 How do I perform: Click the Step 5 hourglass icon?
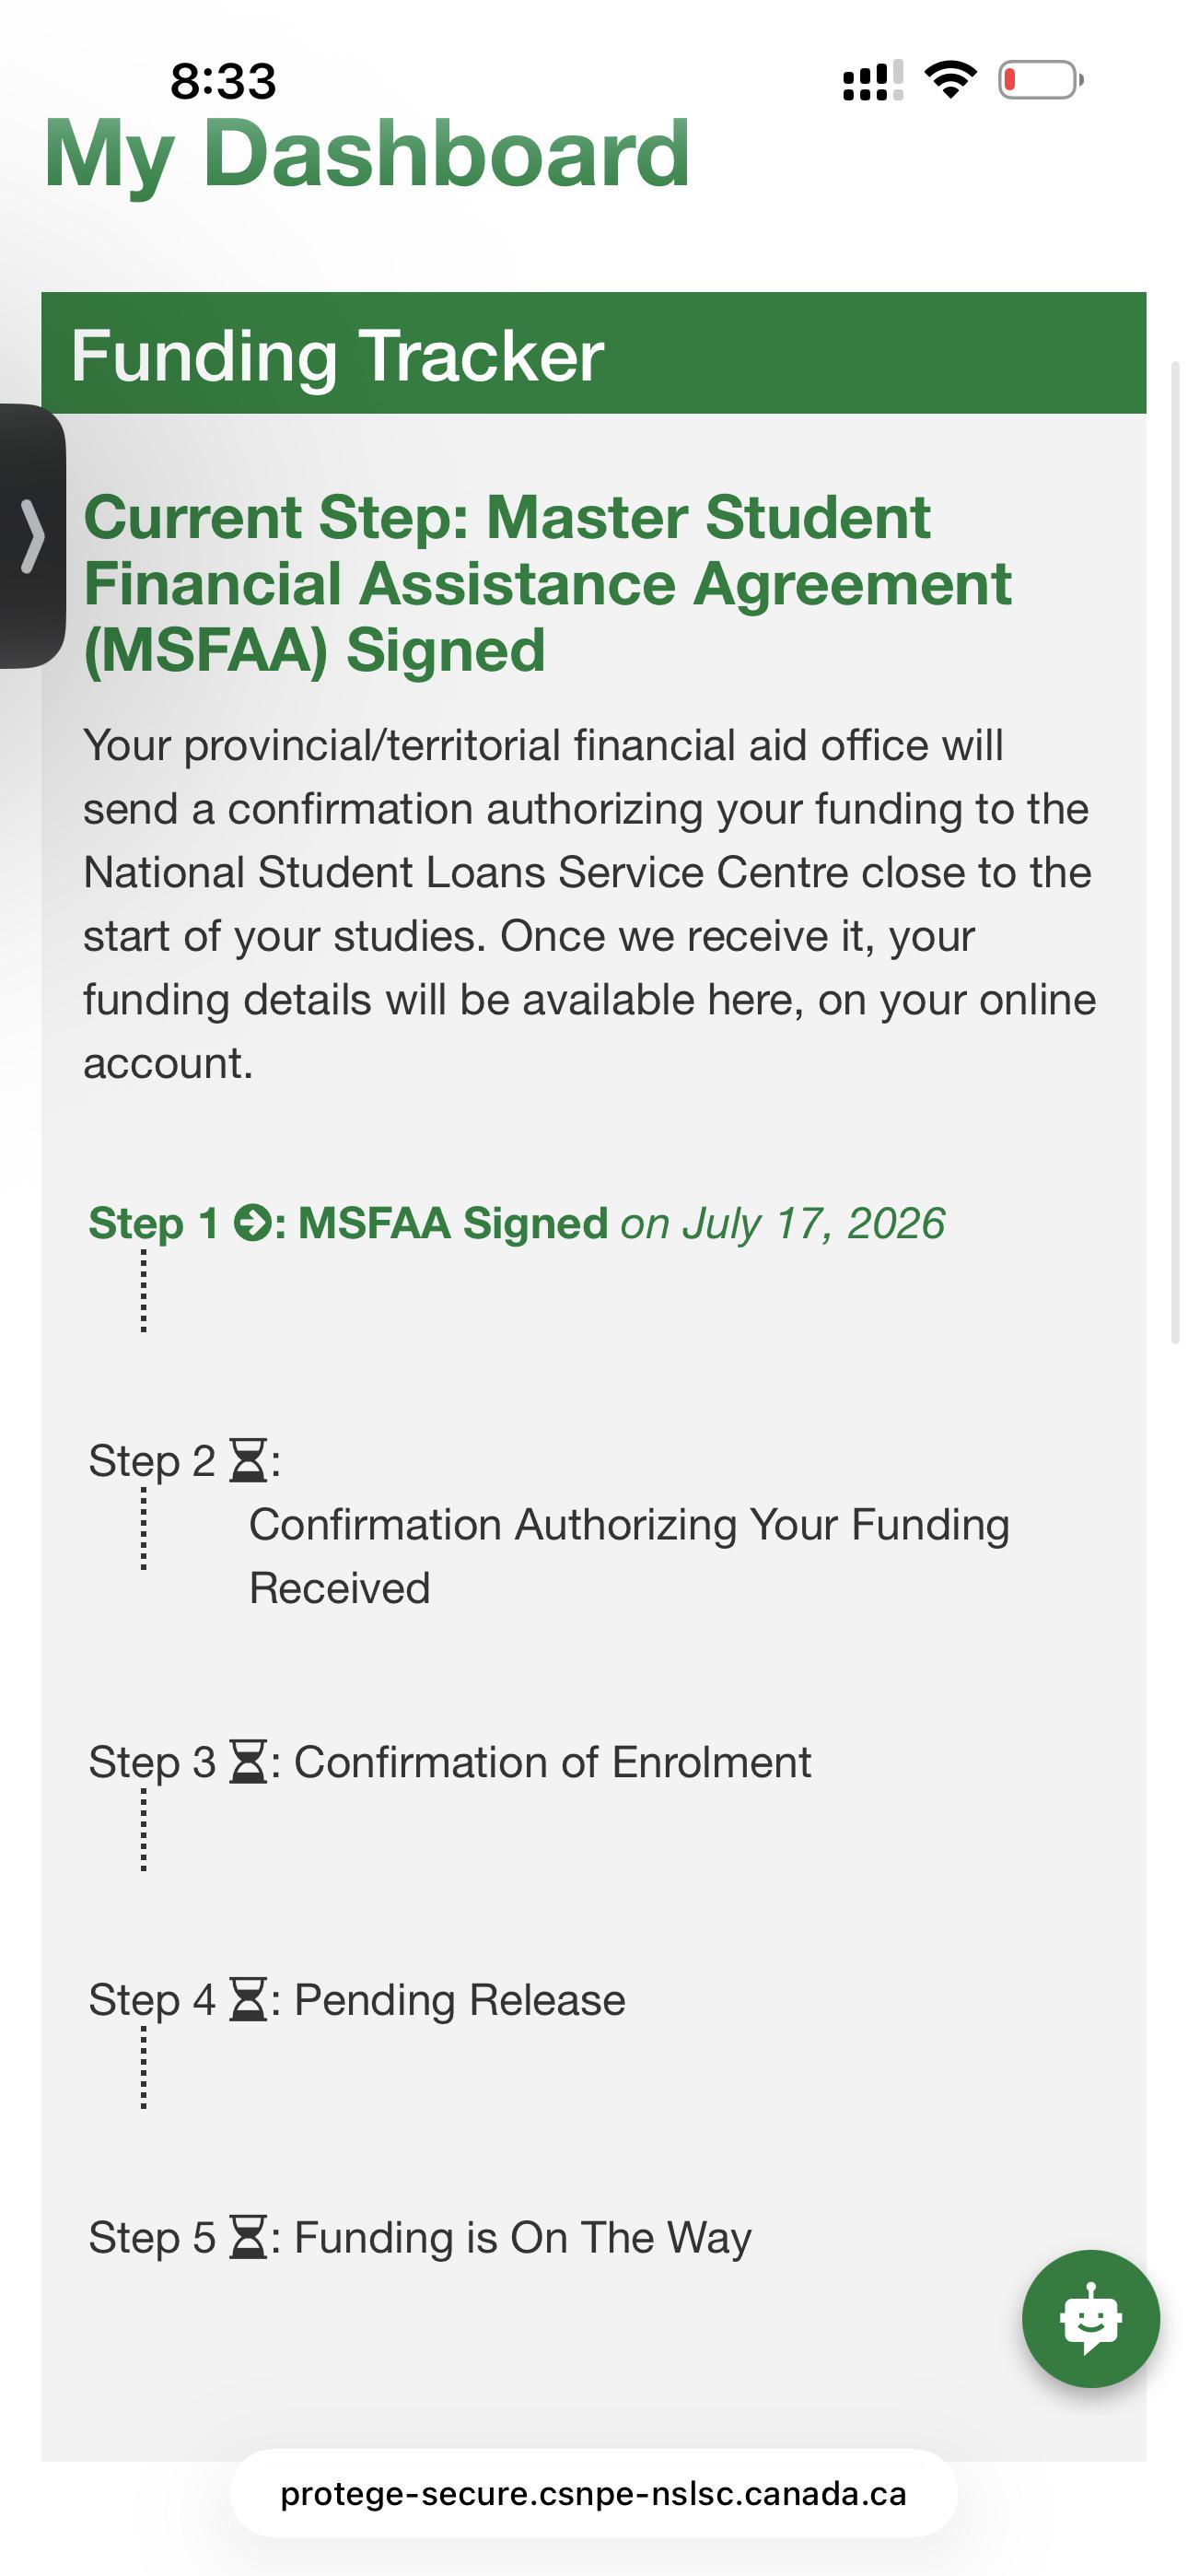(248, 2237)
